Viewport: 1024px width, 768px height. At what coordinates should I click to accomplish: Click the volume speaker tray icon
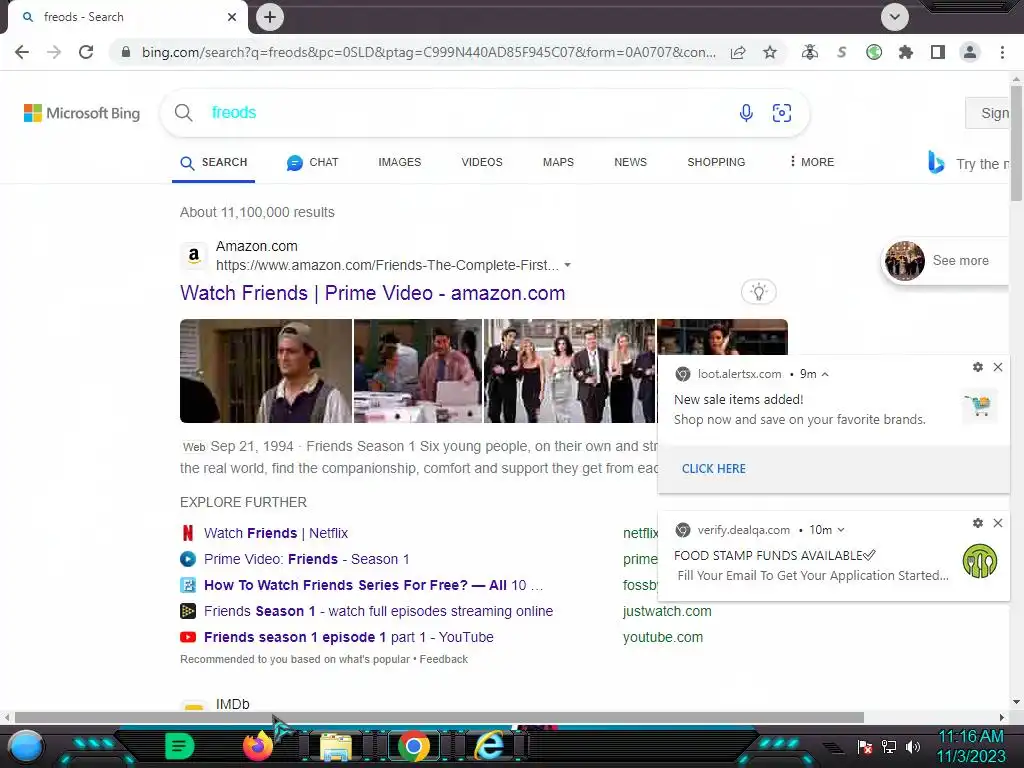(x=912, y=746)
